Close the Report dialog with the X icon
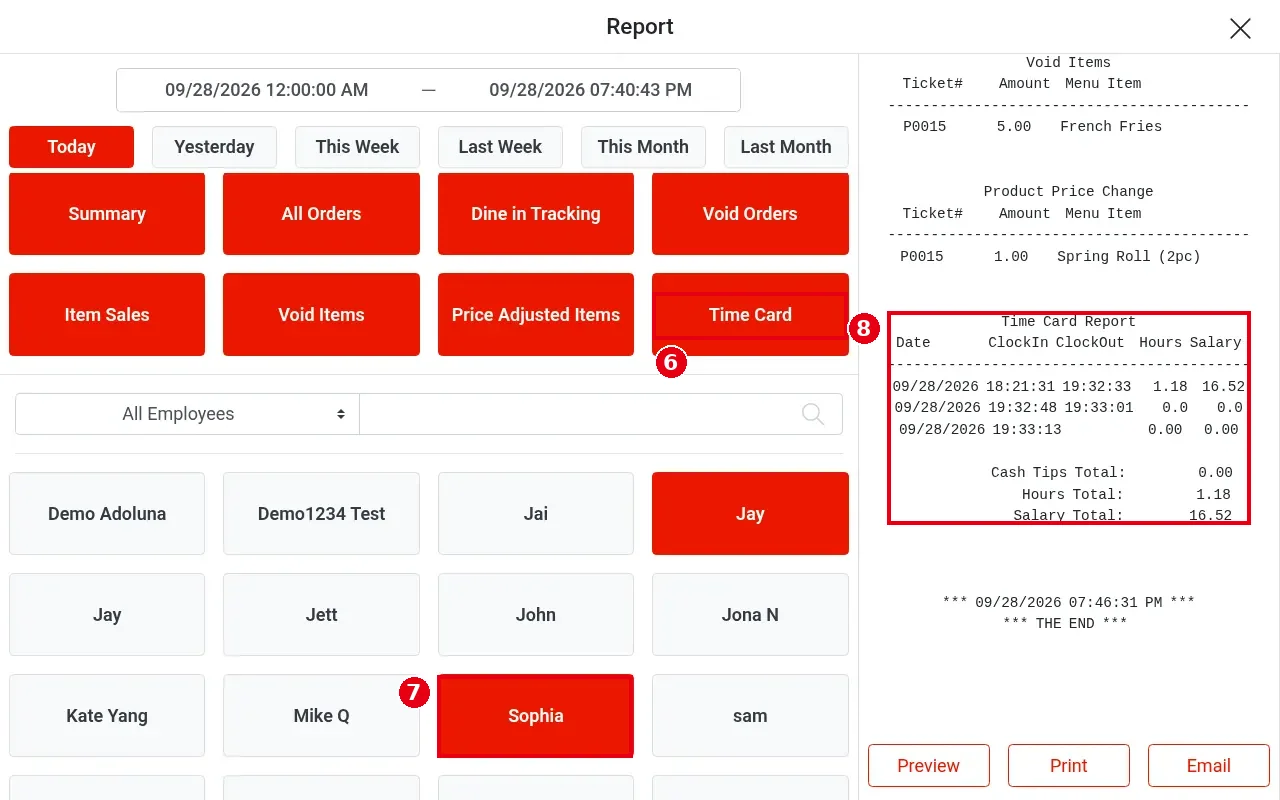 [x=1240, y=28]
